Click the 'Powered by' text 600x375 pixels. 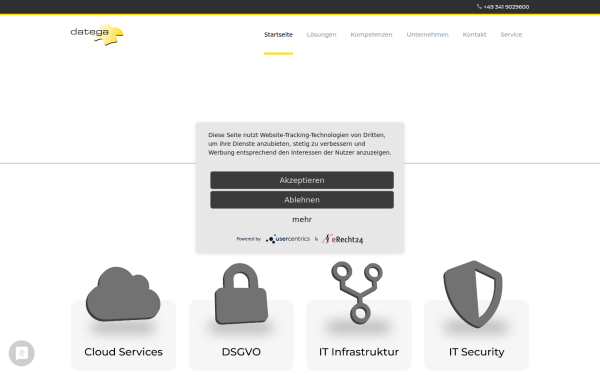point(248,239)
